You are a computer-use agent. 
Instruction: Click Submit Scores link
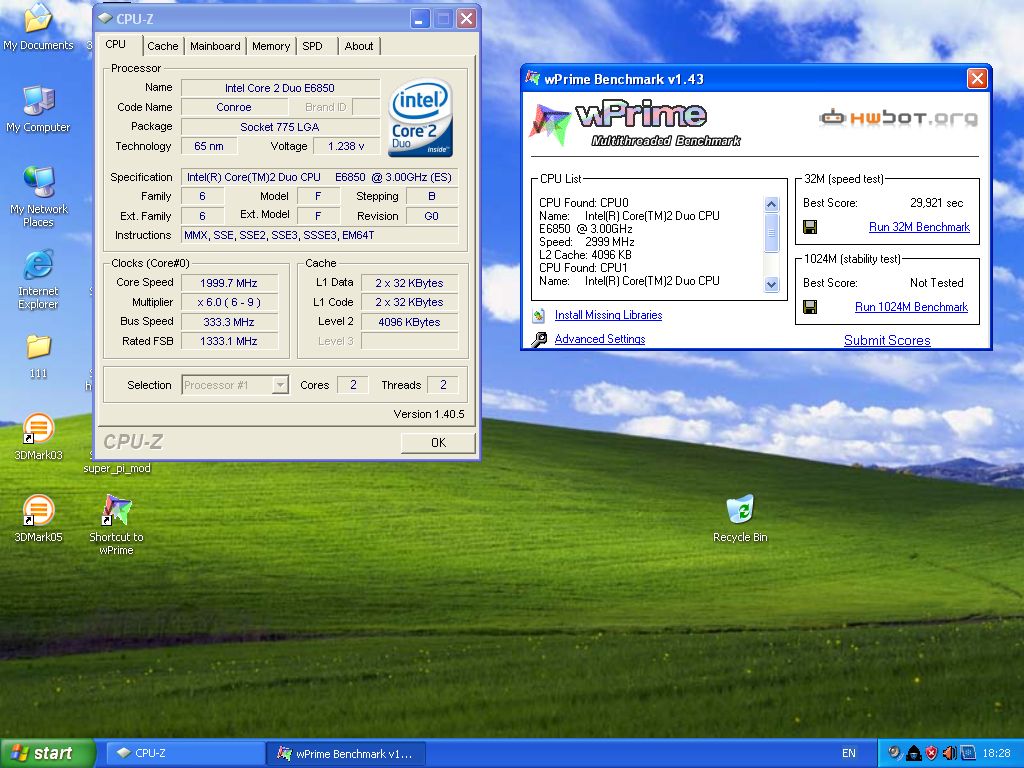(x=887, y=340)
